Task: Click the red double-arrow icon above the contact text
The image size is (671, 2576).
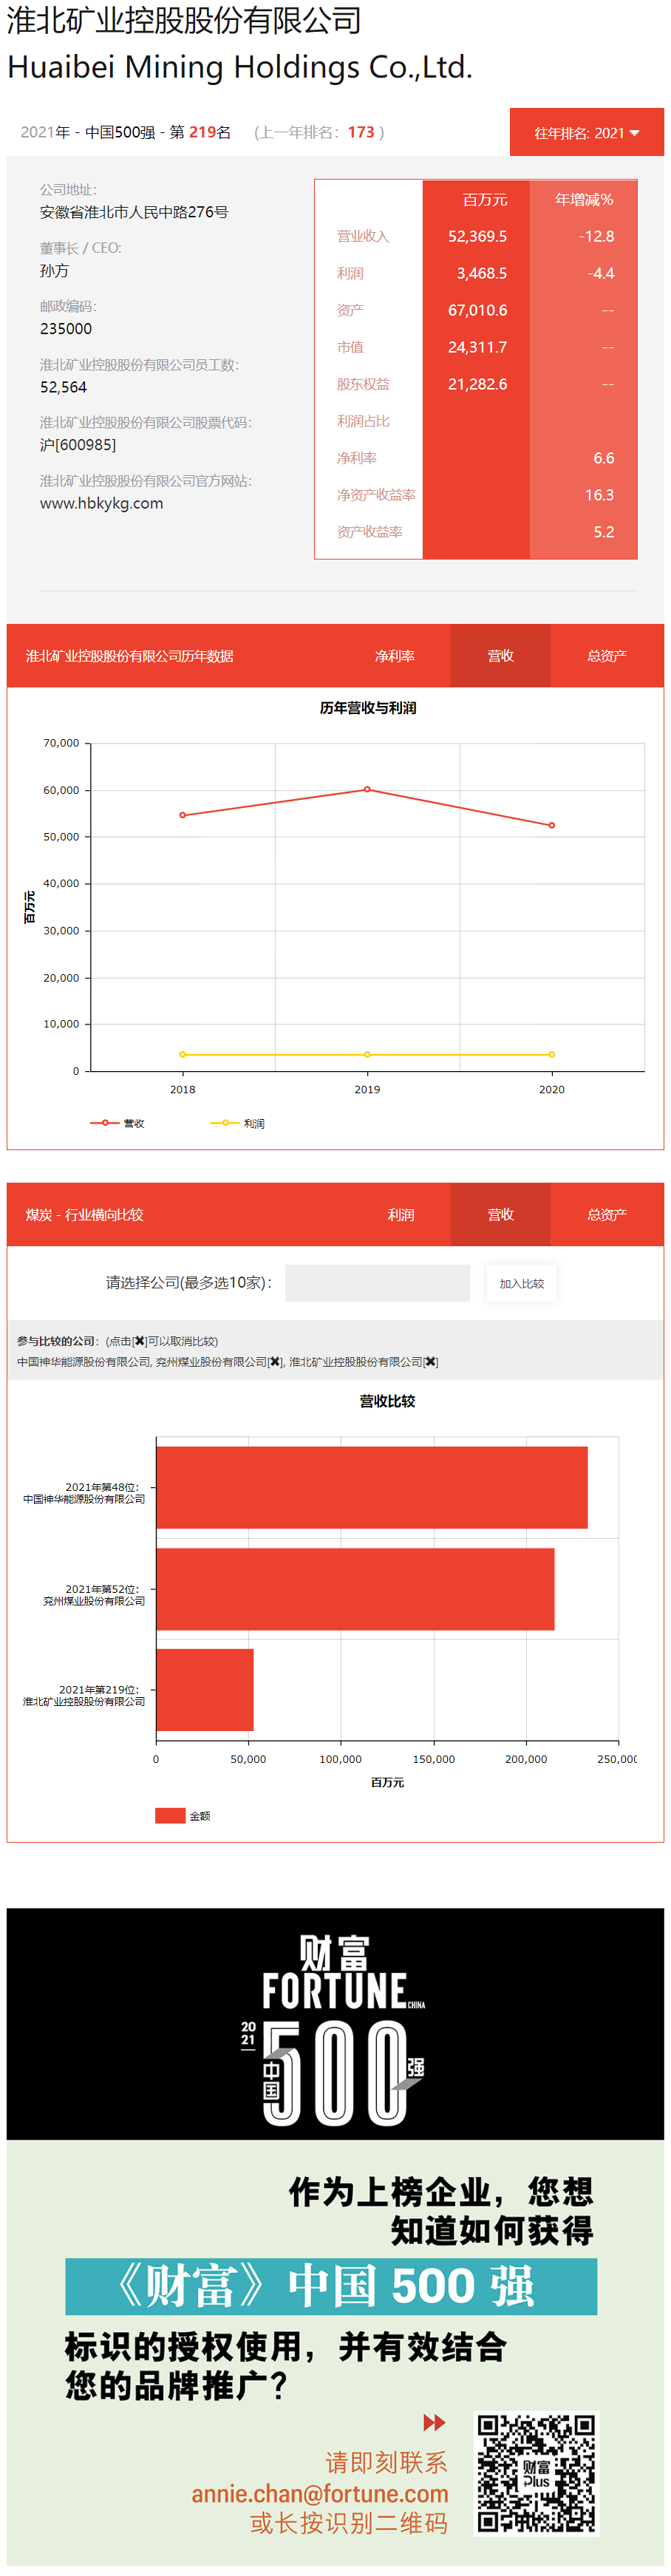Action: tap(433, 2421)
